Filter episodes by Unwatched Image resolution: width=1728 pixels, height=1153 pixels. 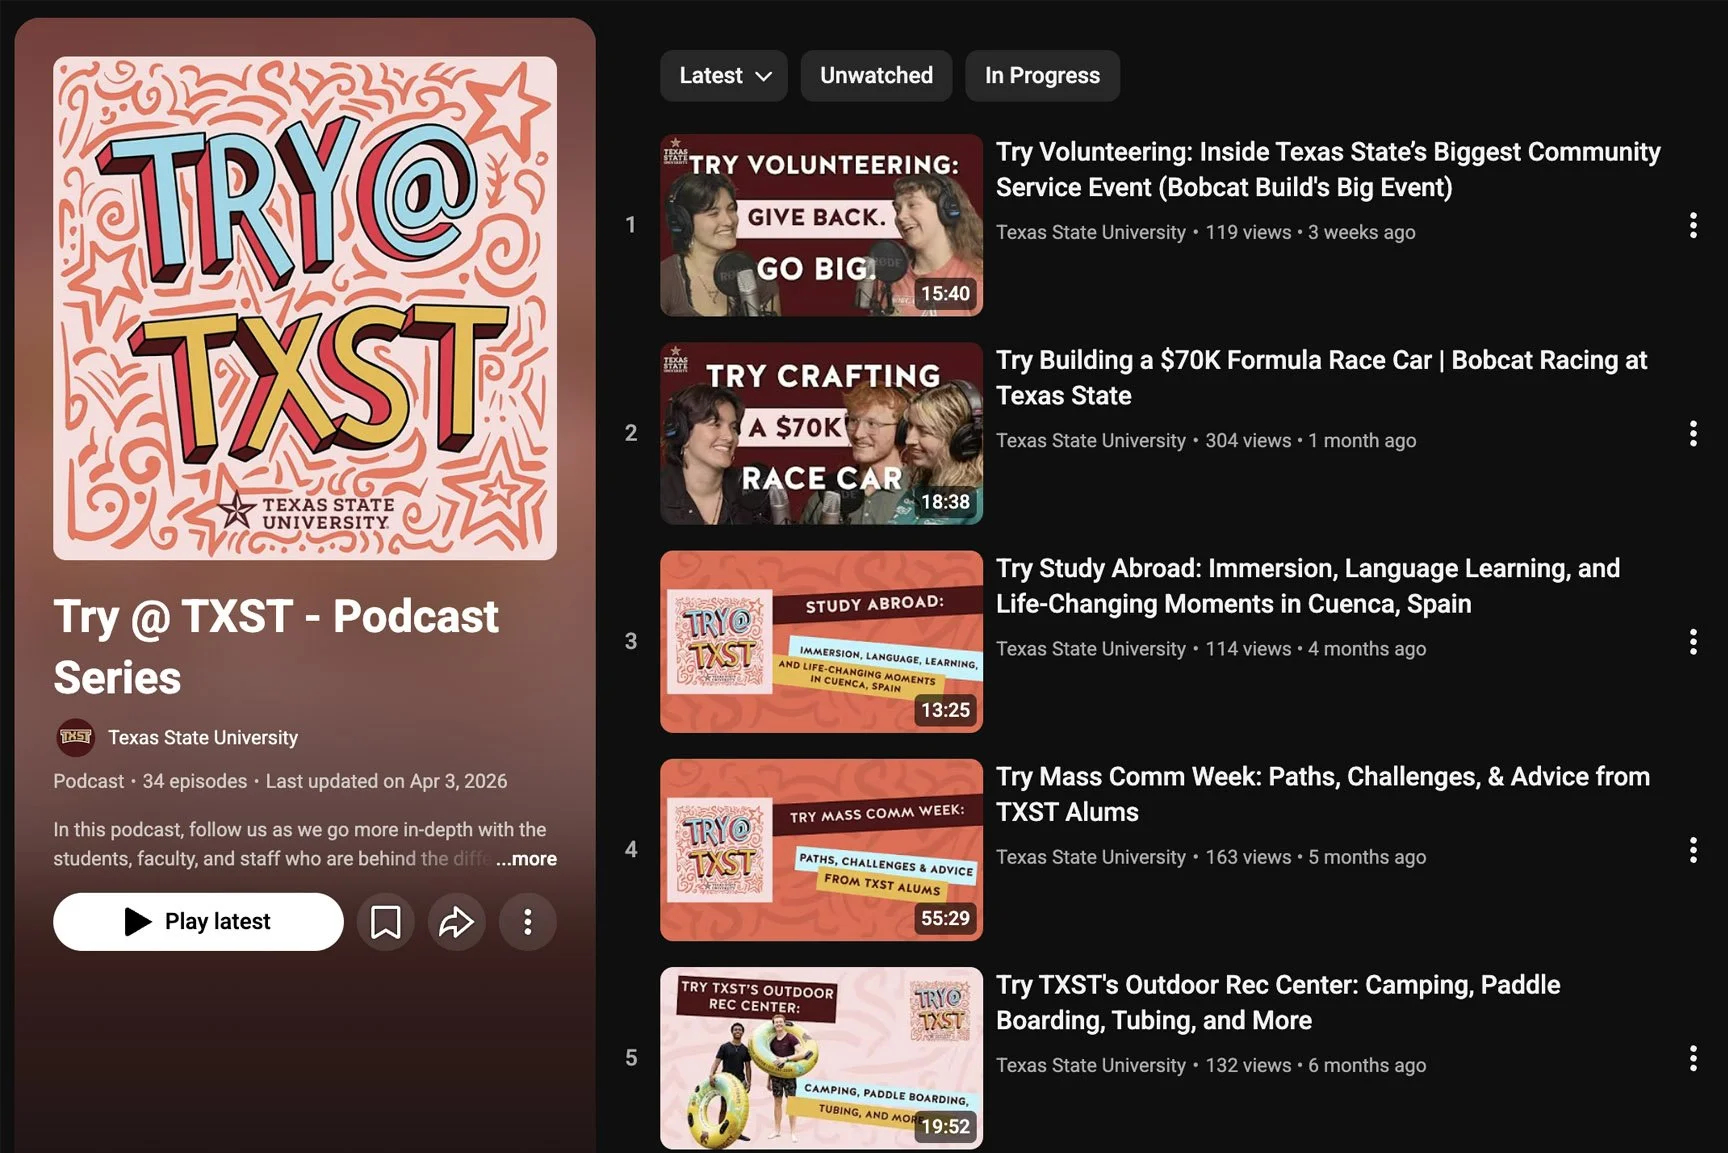point(876,76)
